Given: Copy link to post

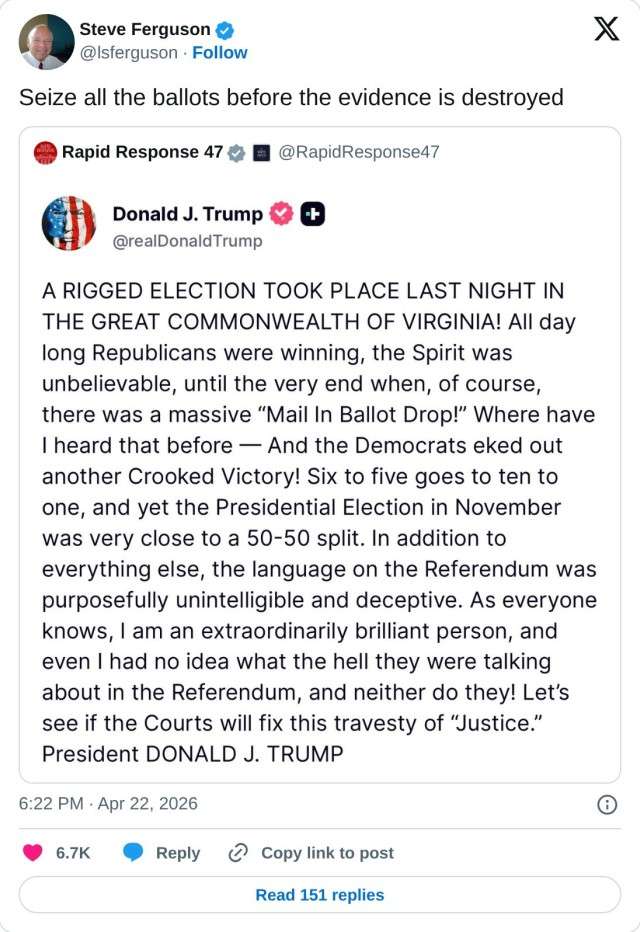Looking at the screenshot, I should pos(311,853).
